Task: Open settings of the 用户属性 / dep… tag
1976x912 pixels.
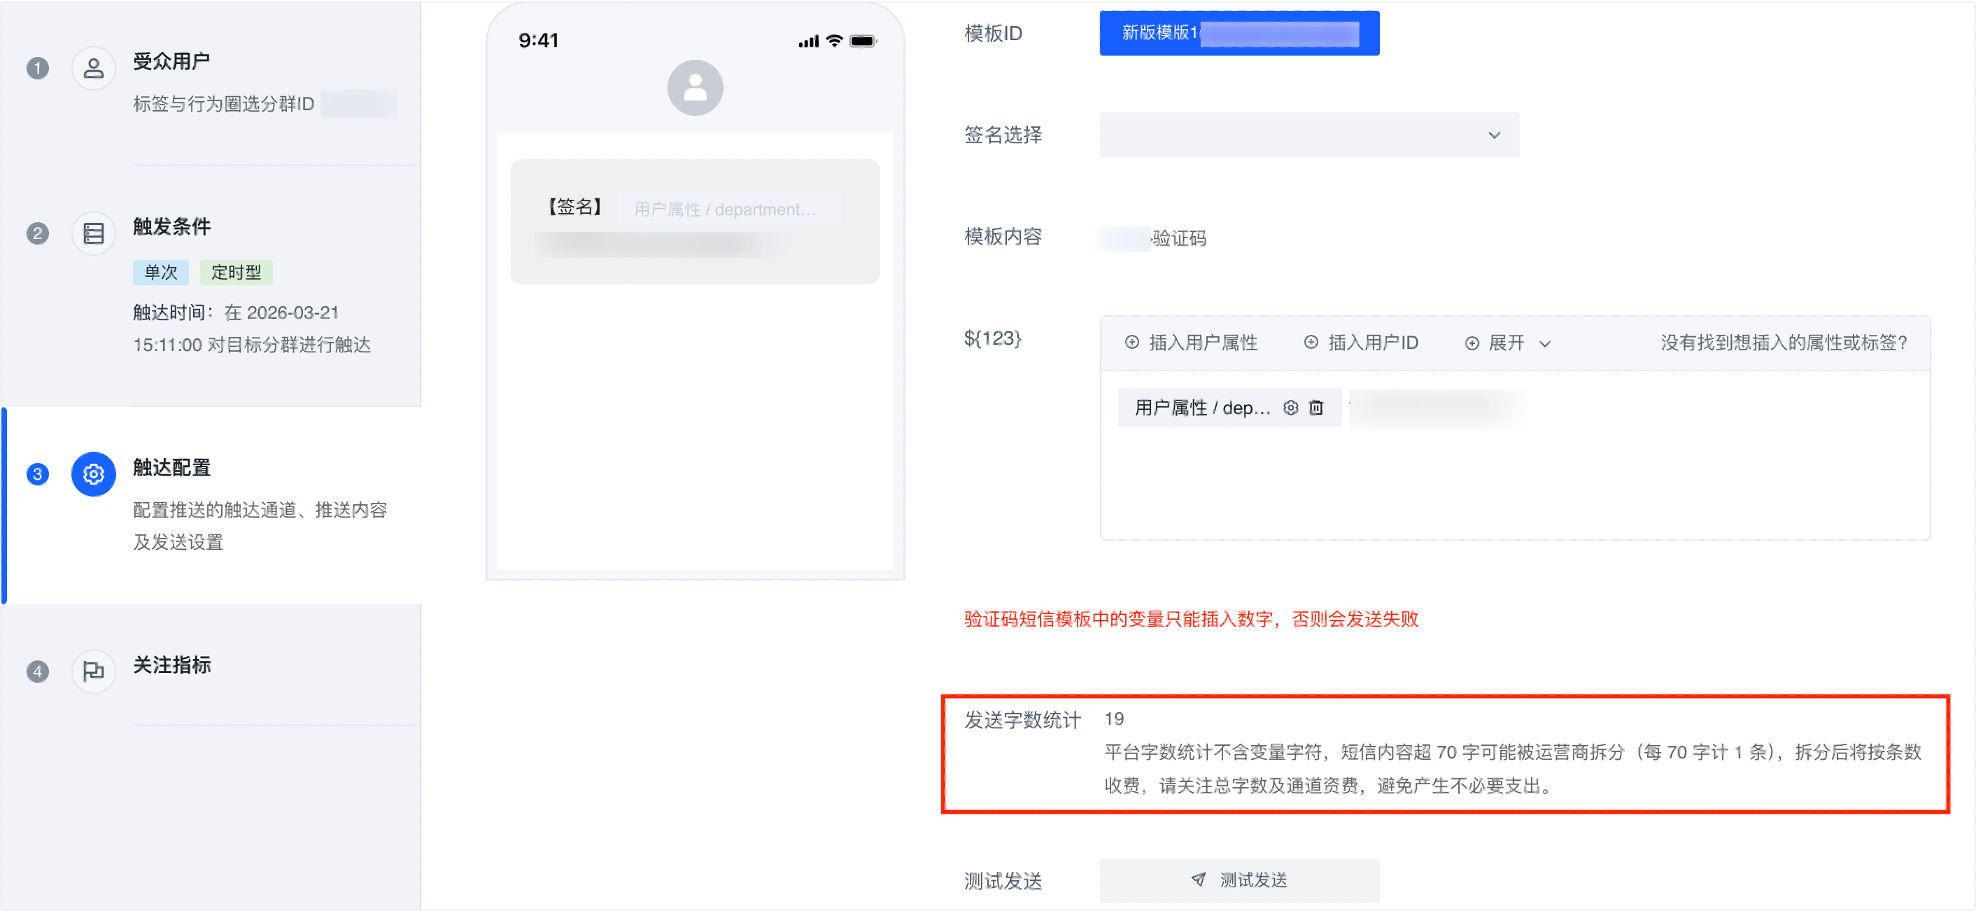Action: (x=1291, y=408)
